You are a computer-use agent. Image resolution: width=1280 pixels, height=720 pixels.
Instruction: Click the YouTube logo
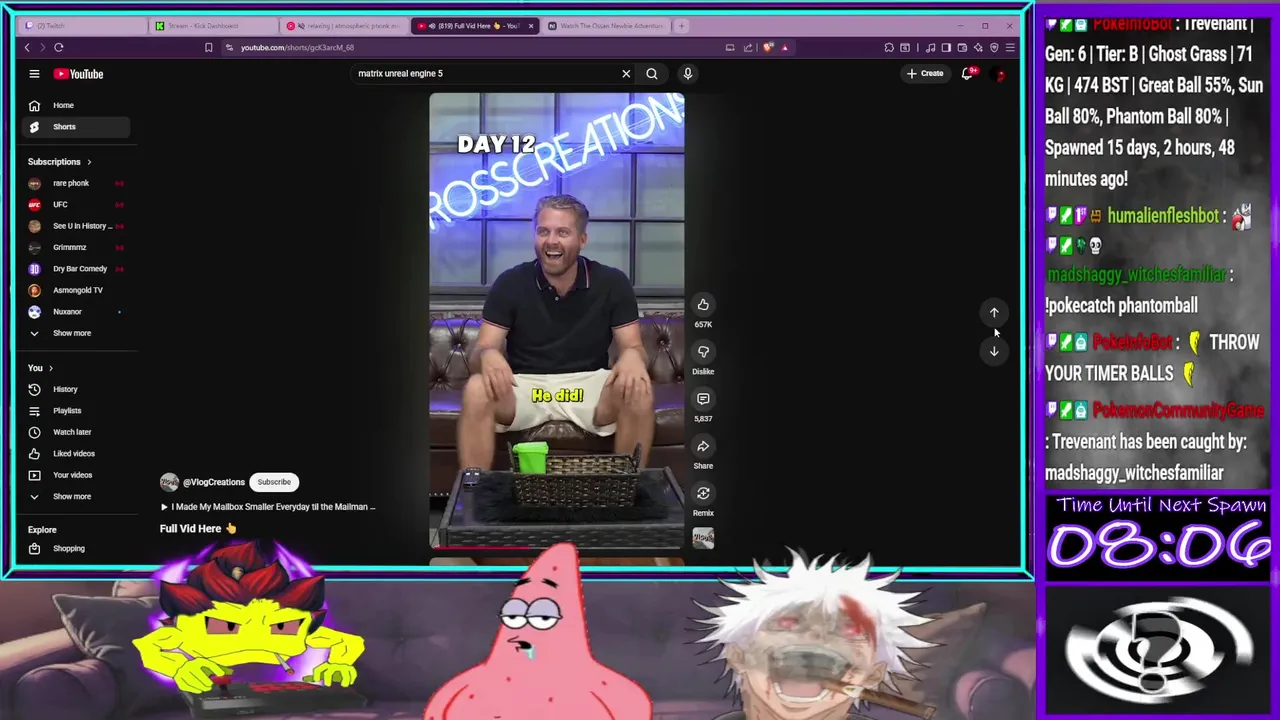tap(78, 74)
